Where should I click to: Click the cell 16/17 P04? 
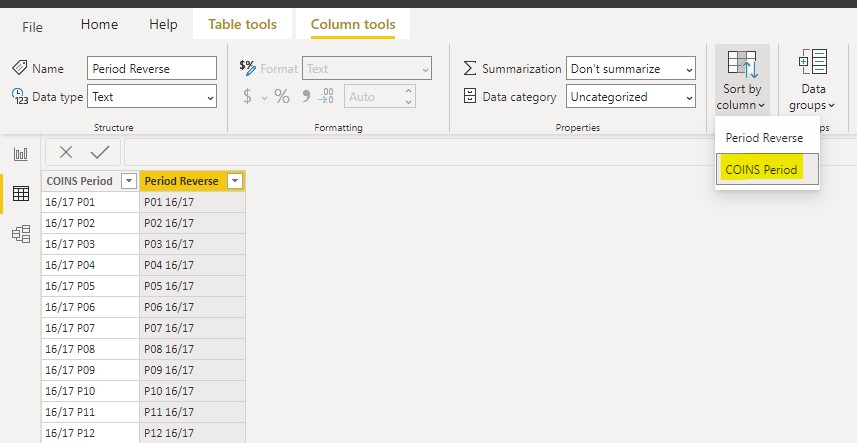pos(90,265)
